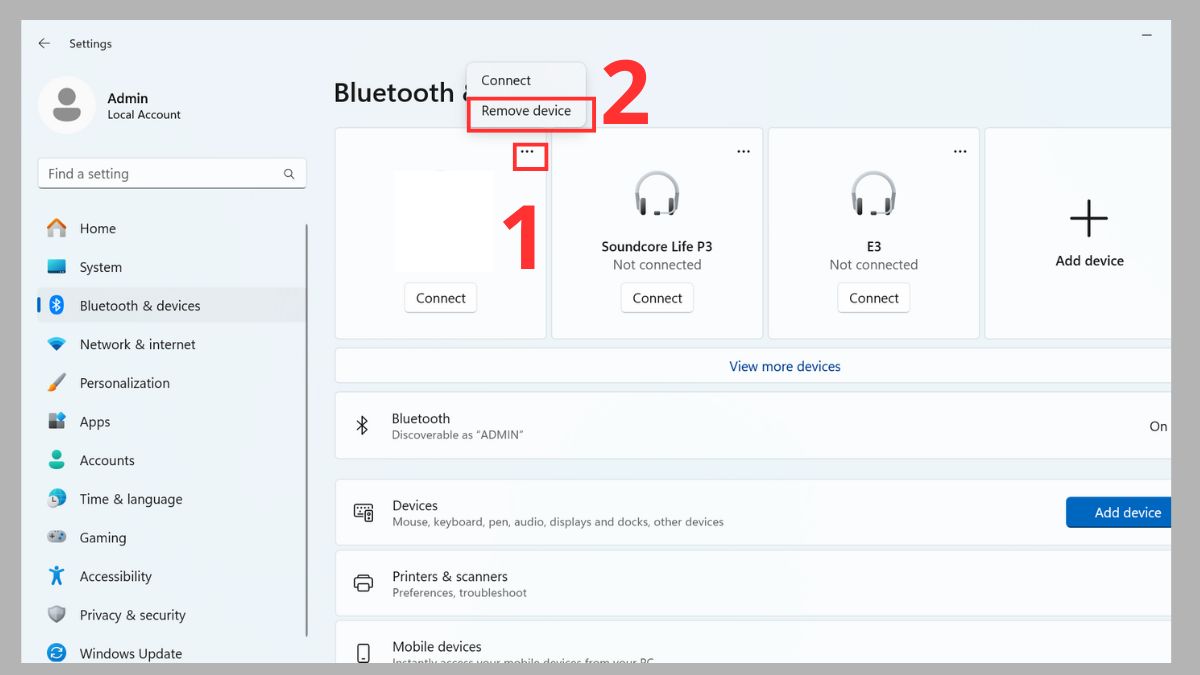The image size is (1200, 675).
Task: Open Personalization via its paintbrush icon
Action: pos(60,383)
